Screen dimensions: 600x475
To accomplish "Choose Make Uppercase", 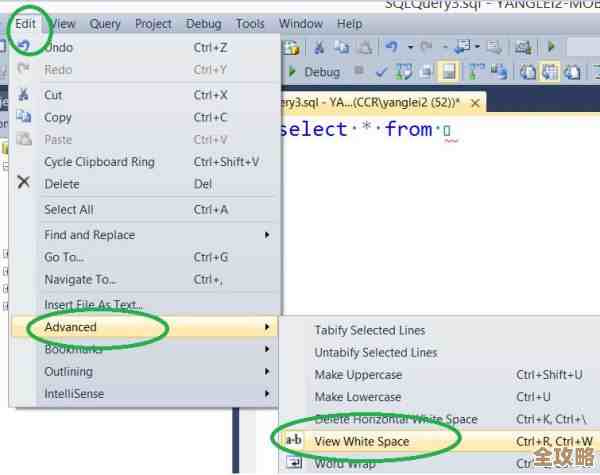I will [x=440, y=375].
